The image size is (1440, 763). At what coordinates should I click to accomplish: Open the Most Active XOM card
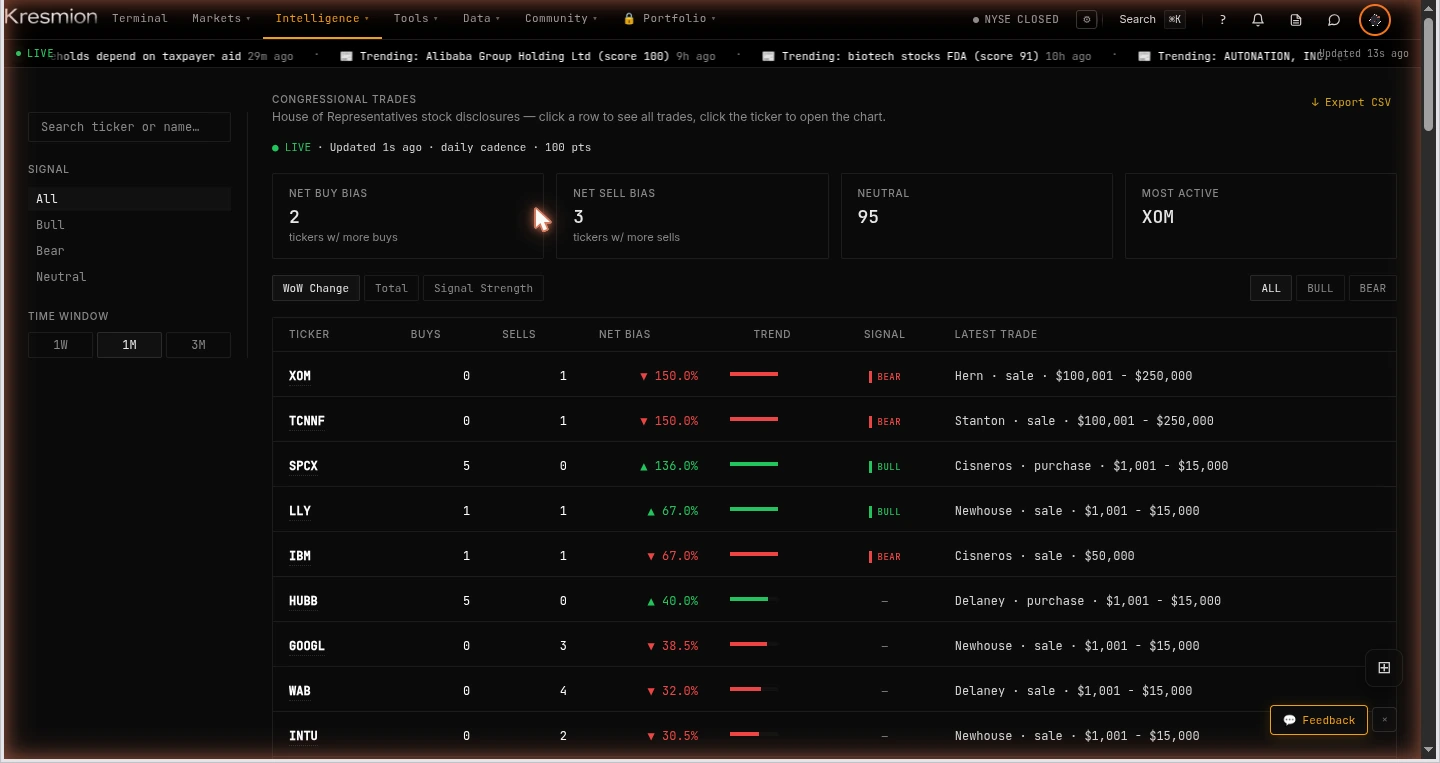pos(1261,216)
